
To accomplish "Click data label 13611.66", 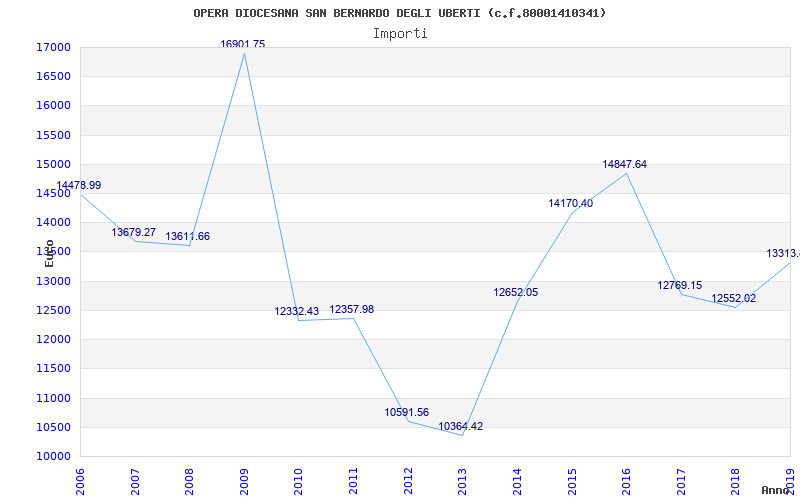I will pyautogui.click(x=187, y=236).
